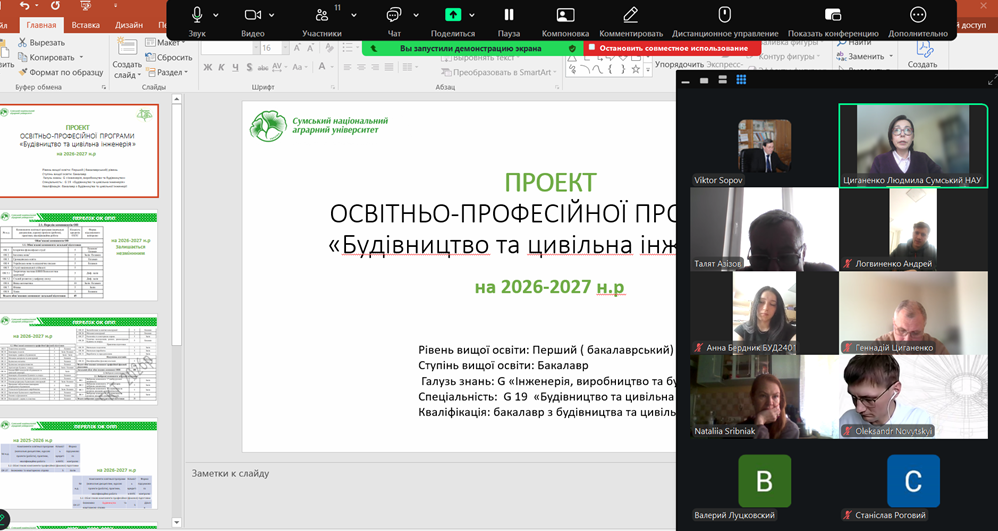998x531 pixels.
Task: Stop sharing via Остановить совместное использование
Action: 666,48
